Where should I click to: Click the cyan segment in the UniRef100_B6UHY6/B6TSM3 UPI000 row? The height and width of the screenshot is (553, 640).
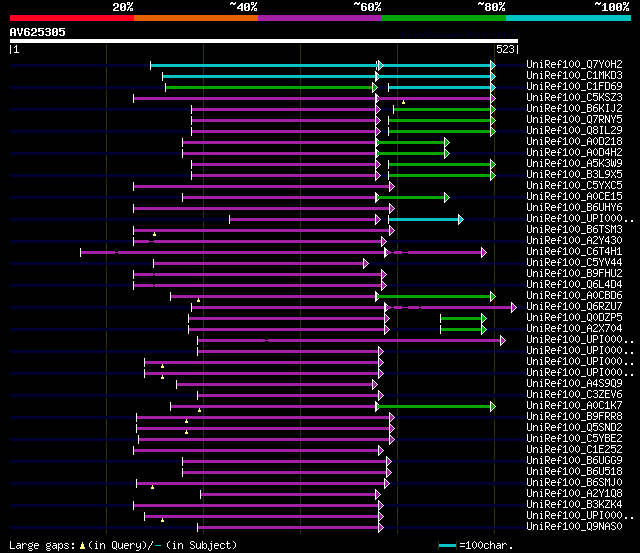[x=426, y=220]
